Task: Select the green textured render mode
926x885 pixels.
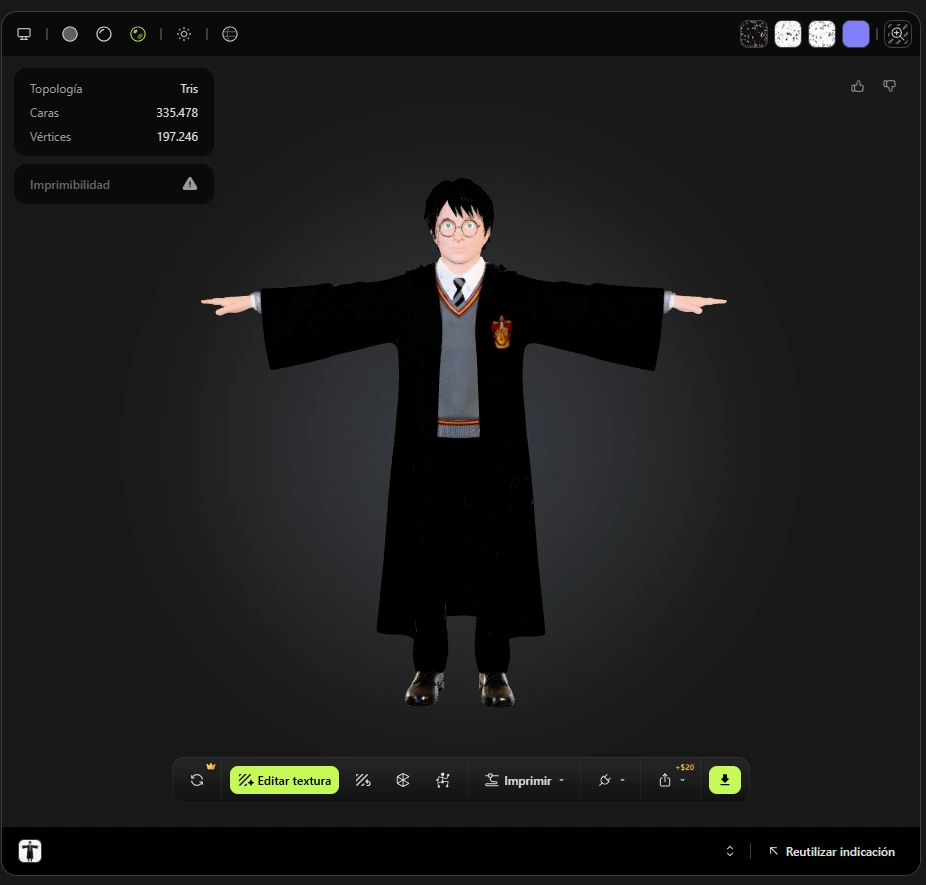Action: pos(138,34)
